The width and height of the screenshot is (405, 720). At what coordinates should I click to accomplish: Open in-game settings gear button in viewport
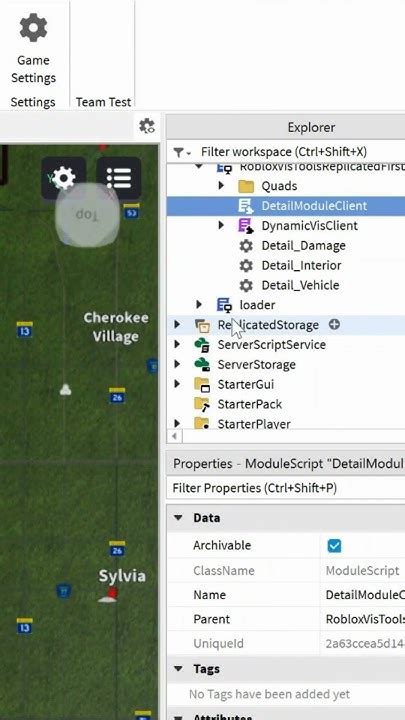[63, 178]
